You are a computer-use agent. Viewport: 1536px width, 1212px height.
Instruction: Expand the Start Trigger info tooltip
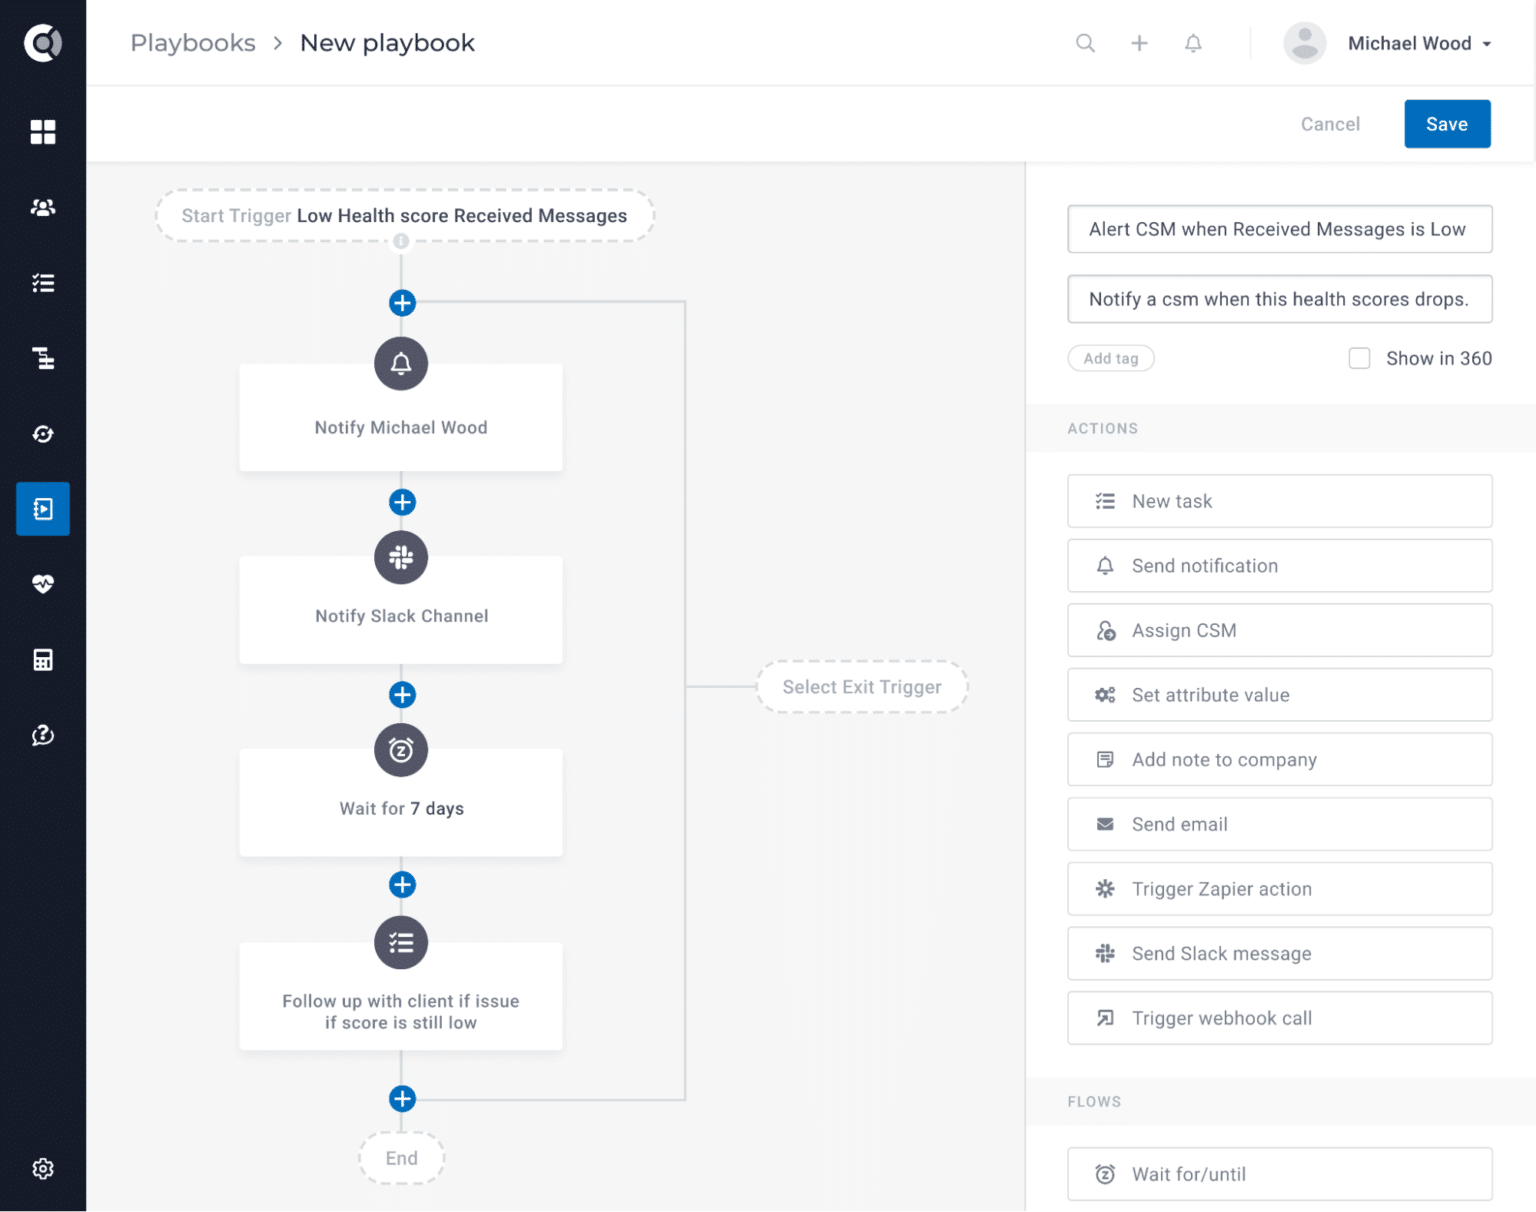pyautogui.click(x=401, y=240)
